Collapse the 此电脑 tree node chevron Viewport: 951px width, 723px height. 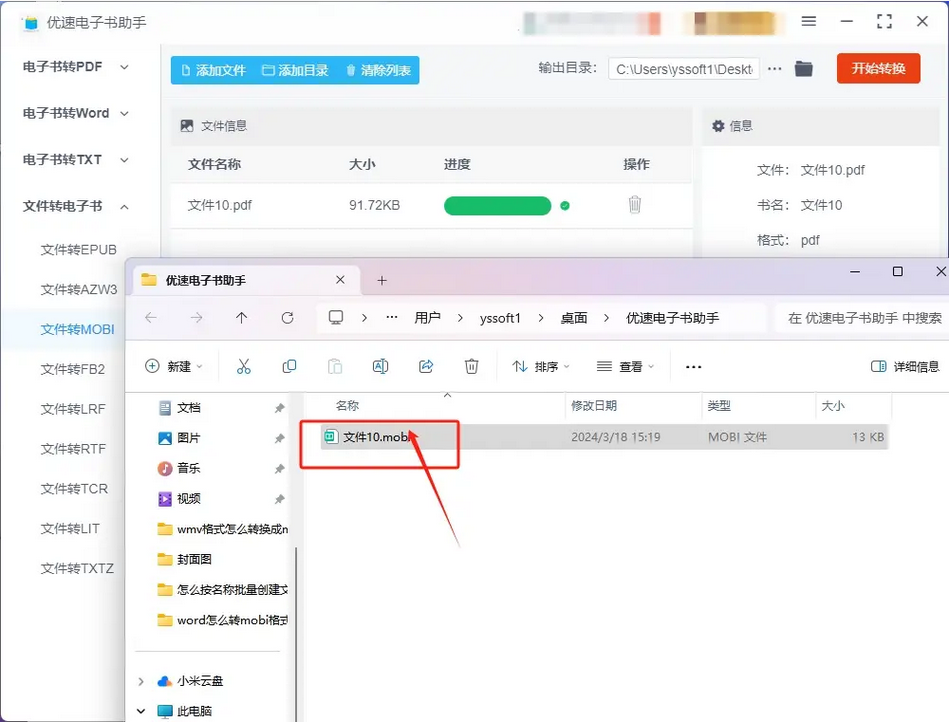[141, 711]
